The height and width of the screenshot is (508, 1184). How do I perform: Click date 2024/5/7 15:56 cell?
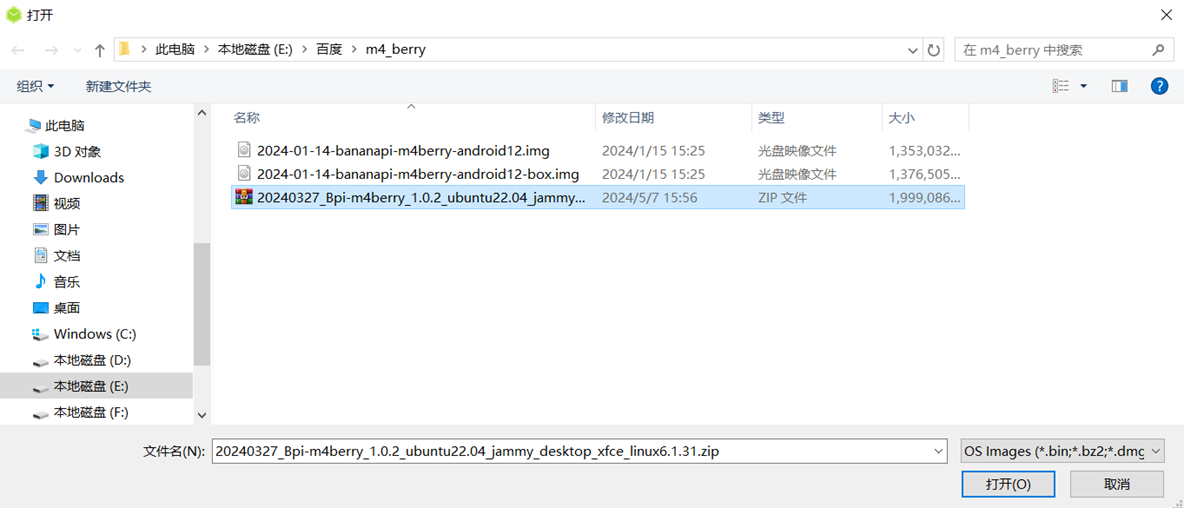coord(649,198)
